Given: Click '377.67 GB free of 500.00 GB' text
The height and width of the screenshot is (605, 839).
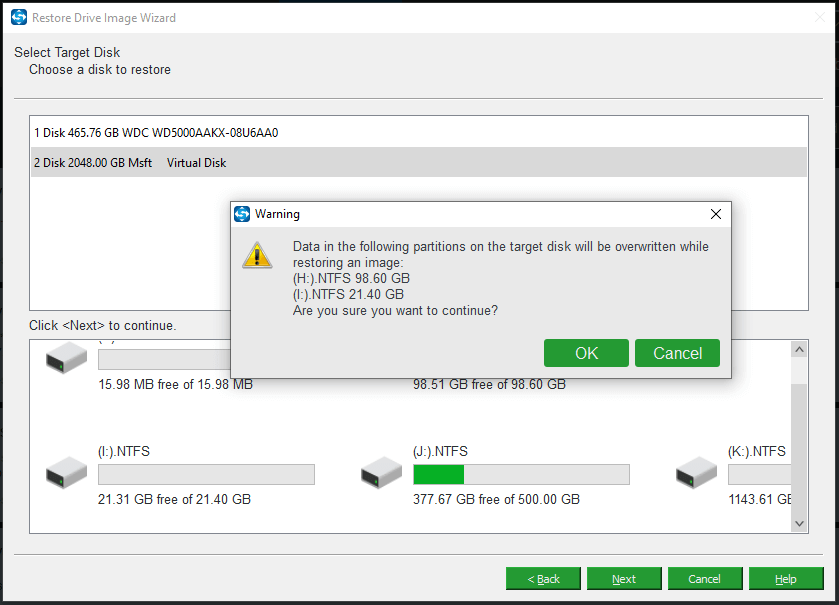Looking at the screenshot, I should pyautogui.click(x=496, y=499).
